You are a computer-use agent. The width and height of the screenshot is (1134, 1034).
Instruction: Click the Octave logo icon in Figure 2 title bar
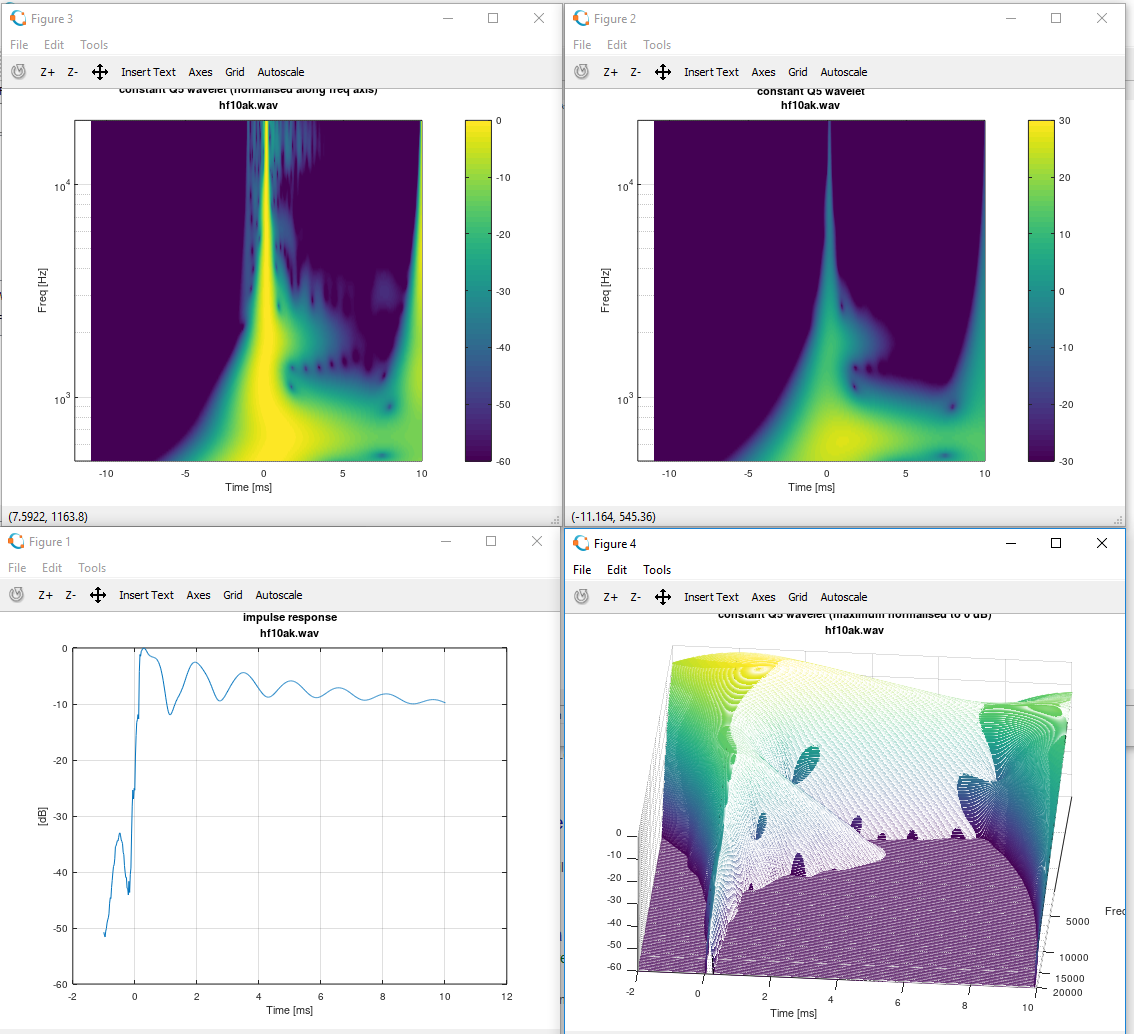click(581, 18)
